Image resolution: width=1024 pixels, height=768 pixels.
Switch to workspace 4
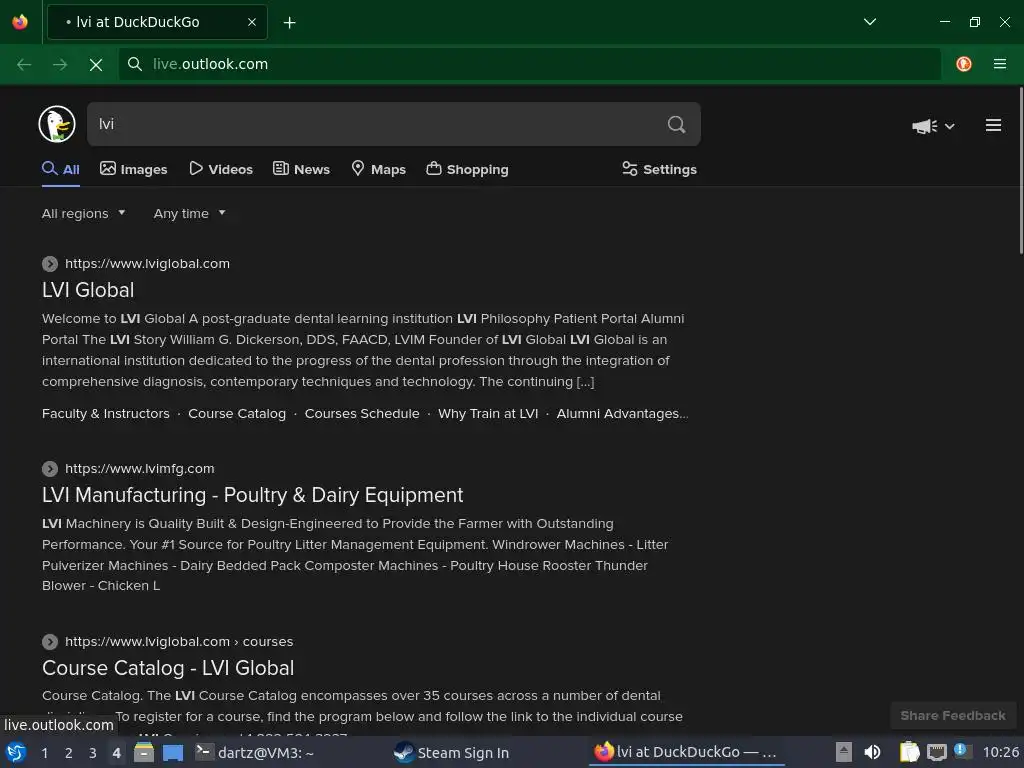[117, 753]
